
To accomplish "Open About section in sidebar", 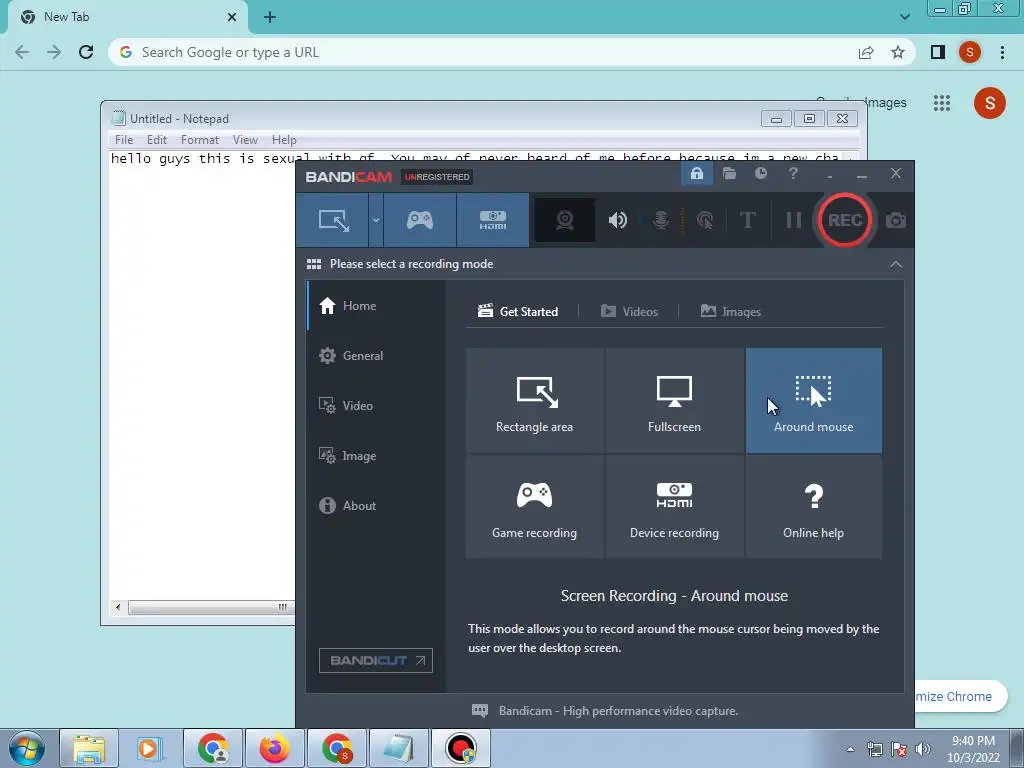I will 376,505.
